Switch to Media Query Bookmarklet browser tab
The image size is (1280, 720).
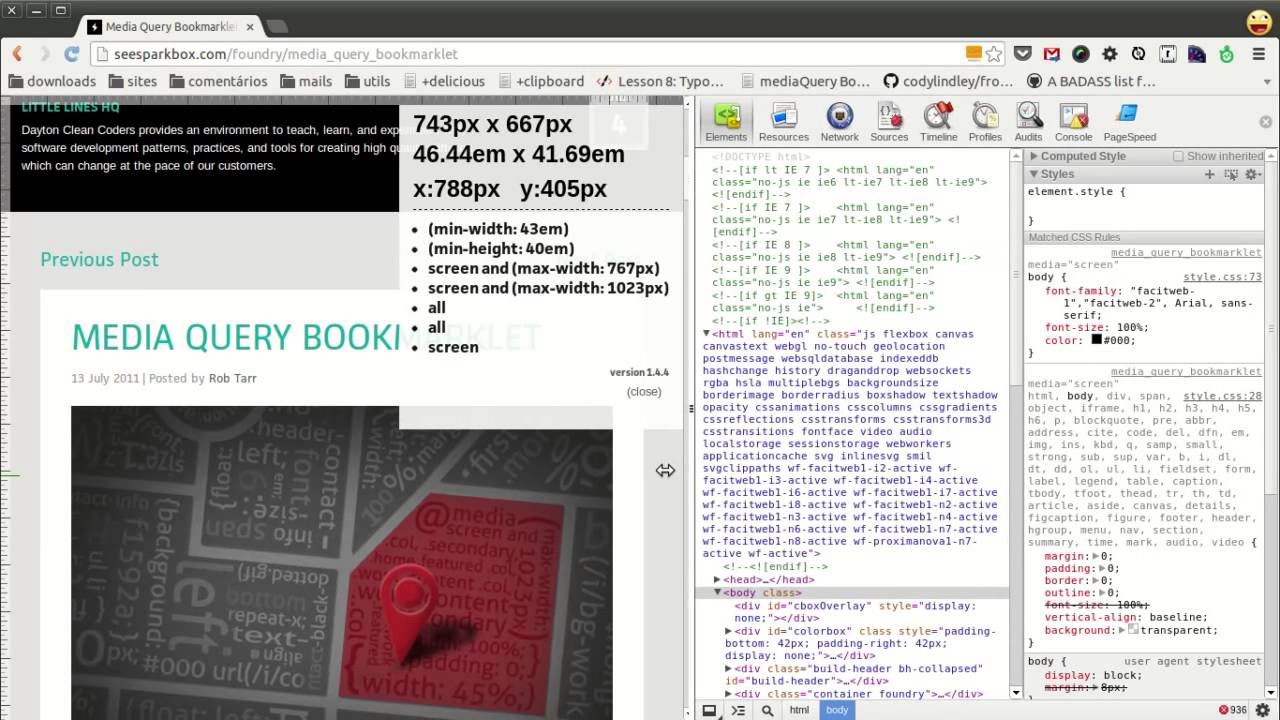(x=169, y=26)
